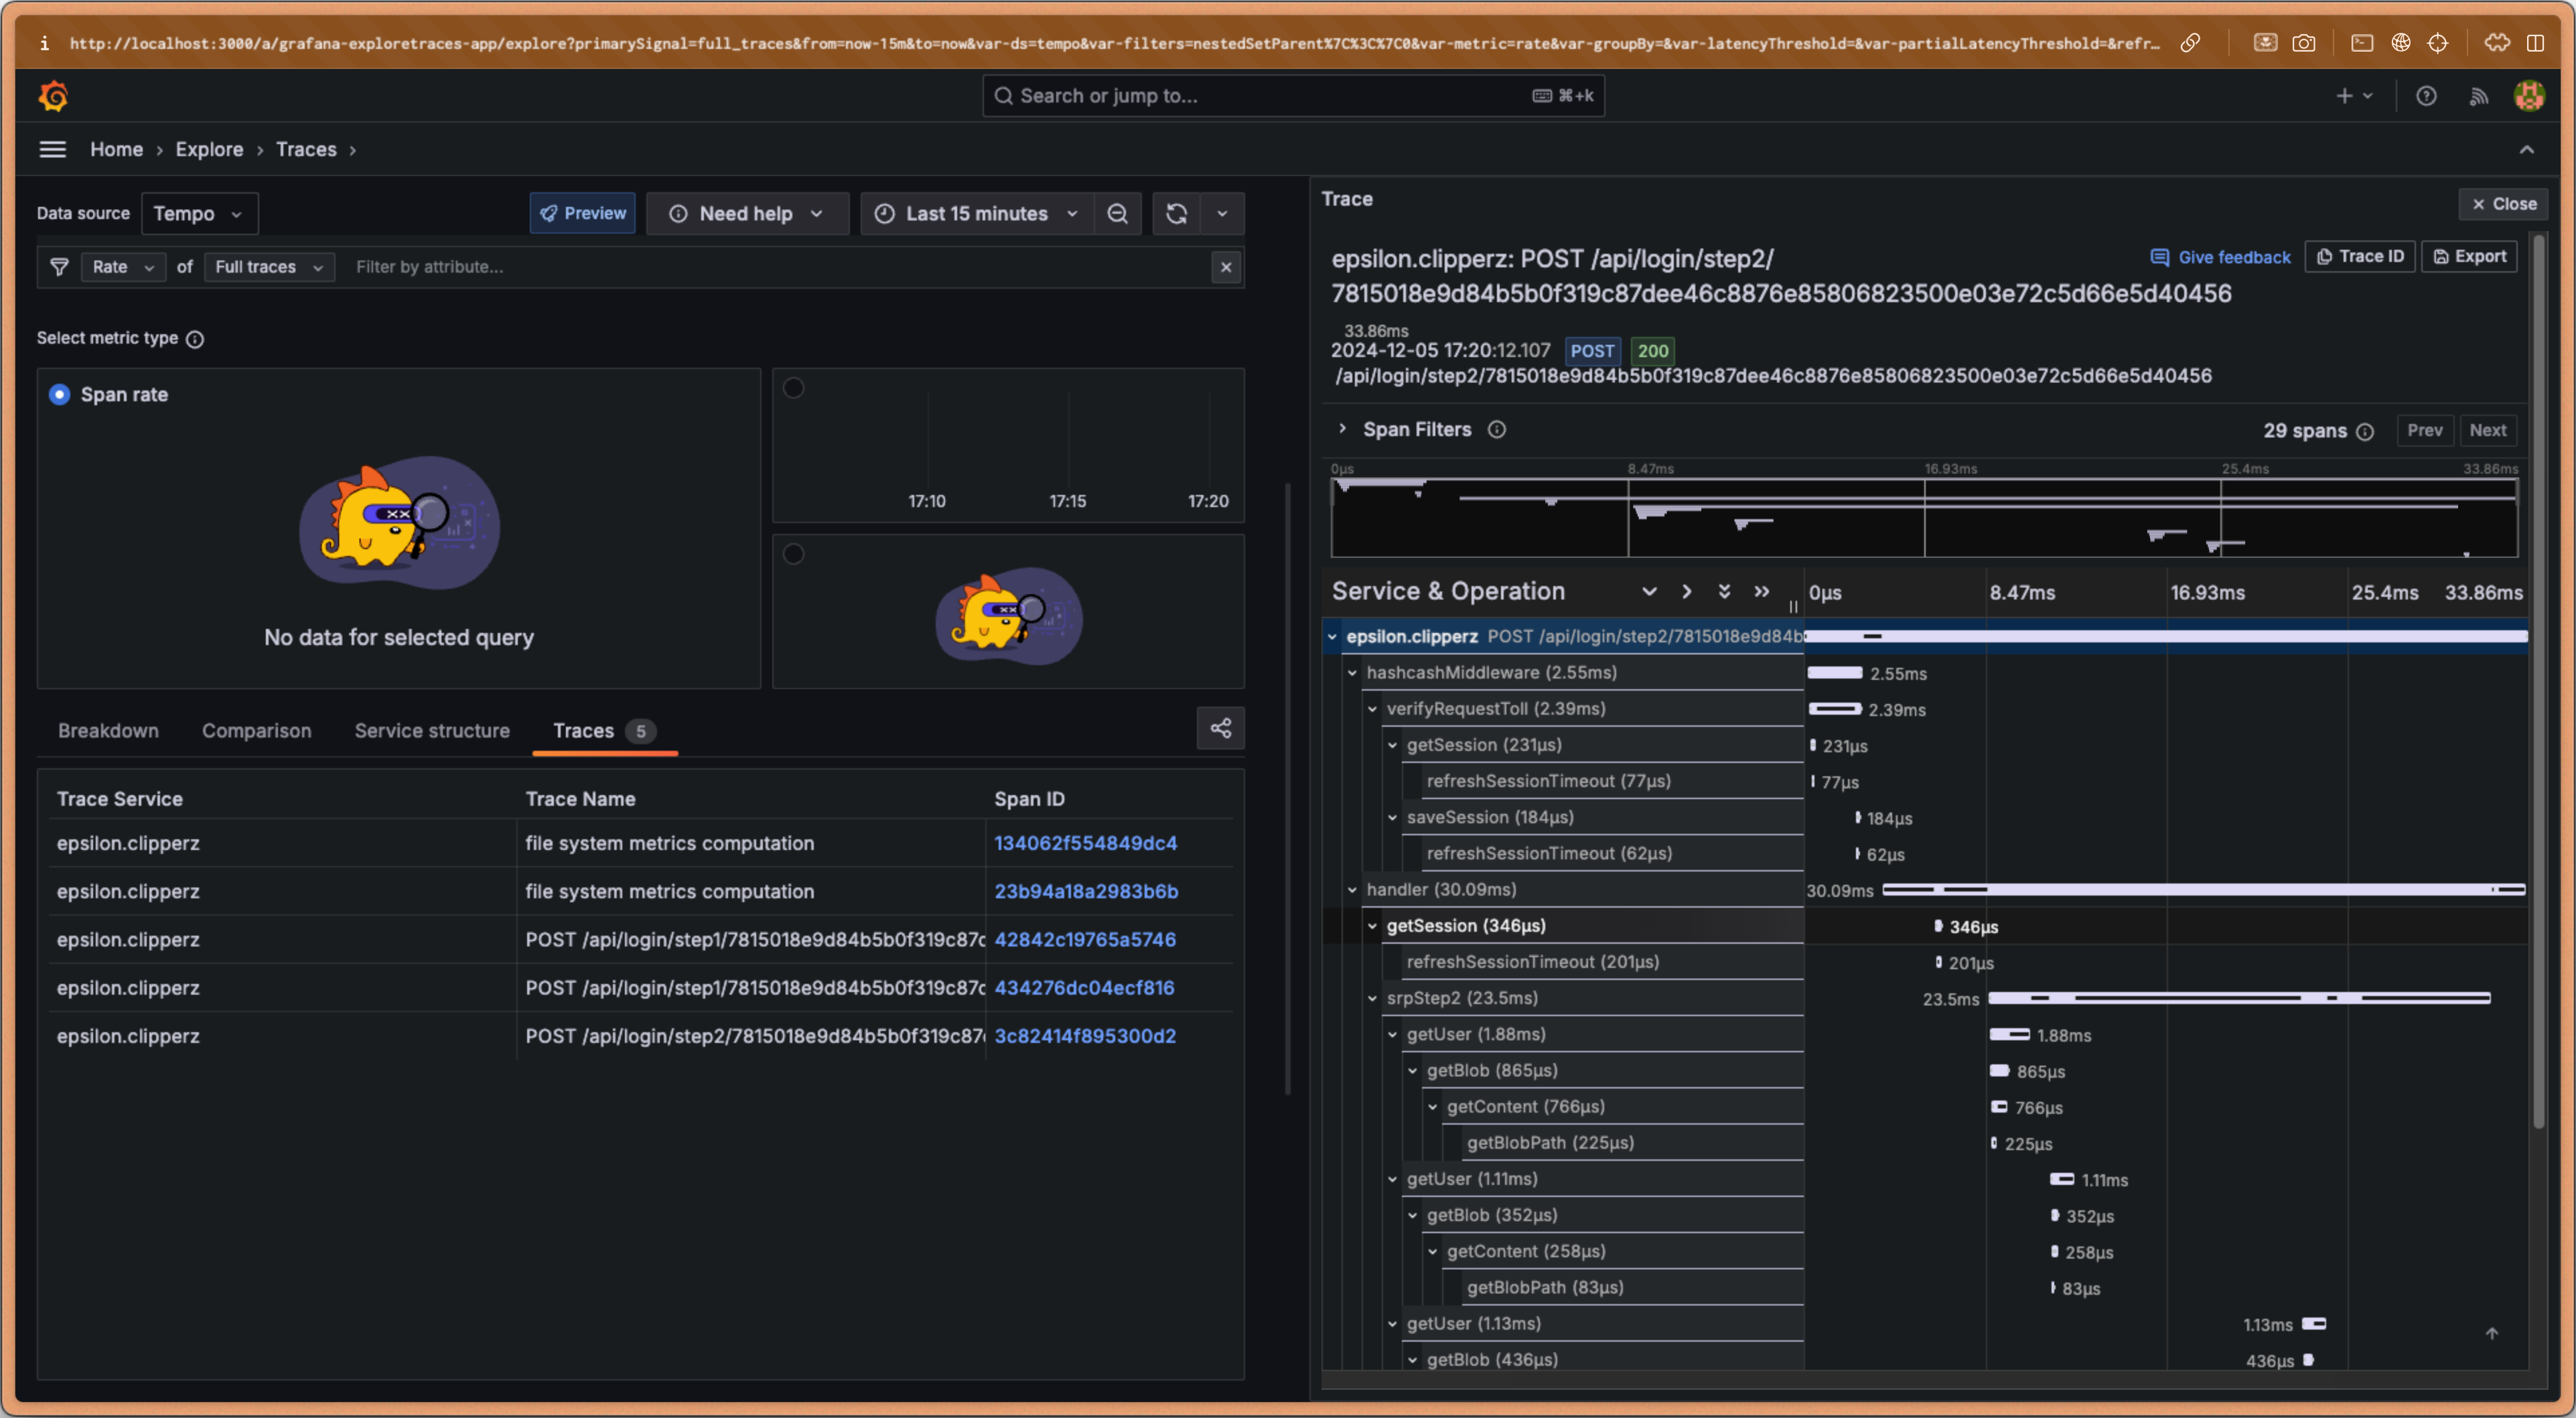Click the Search or jump to field
Screen dimensions: 2576x1418
(x=1293, y=96)
